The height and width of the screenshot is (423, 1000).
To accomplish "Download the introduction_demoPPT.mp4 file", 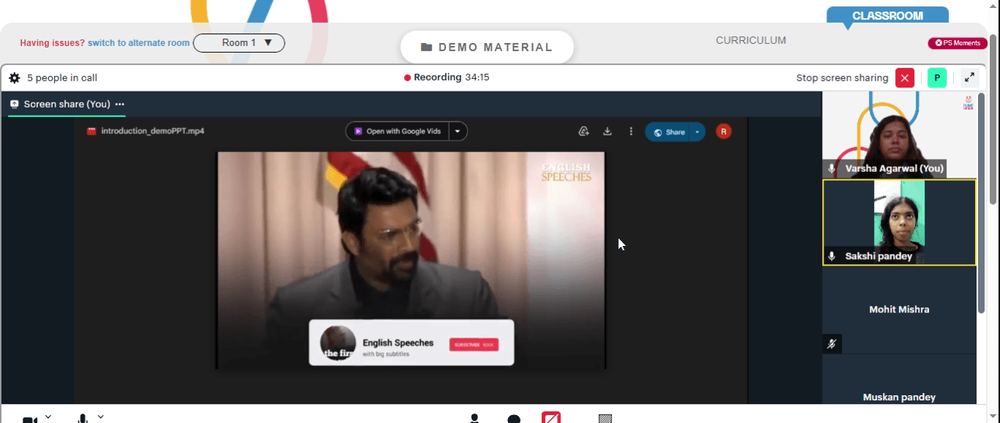I will click(607, 131).
